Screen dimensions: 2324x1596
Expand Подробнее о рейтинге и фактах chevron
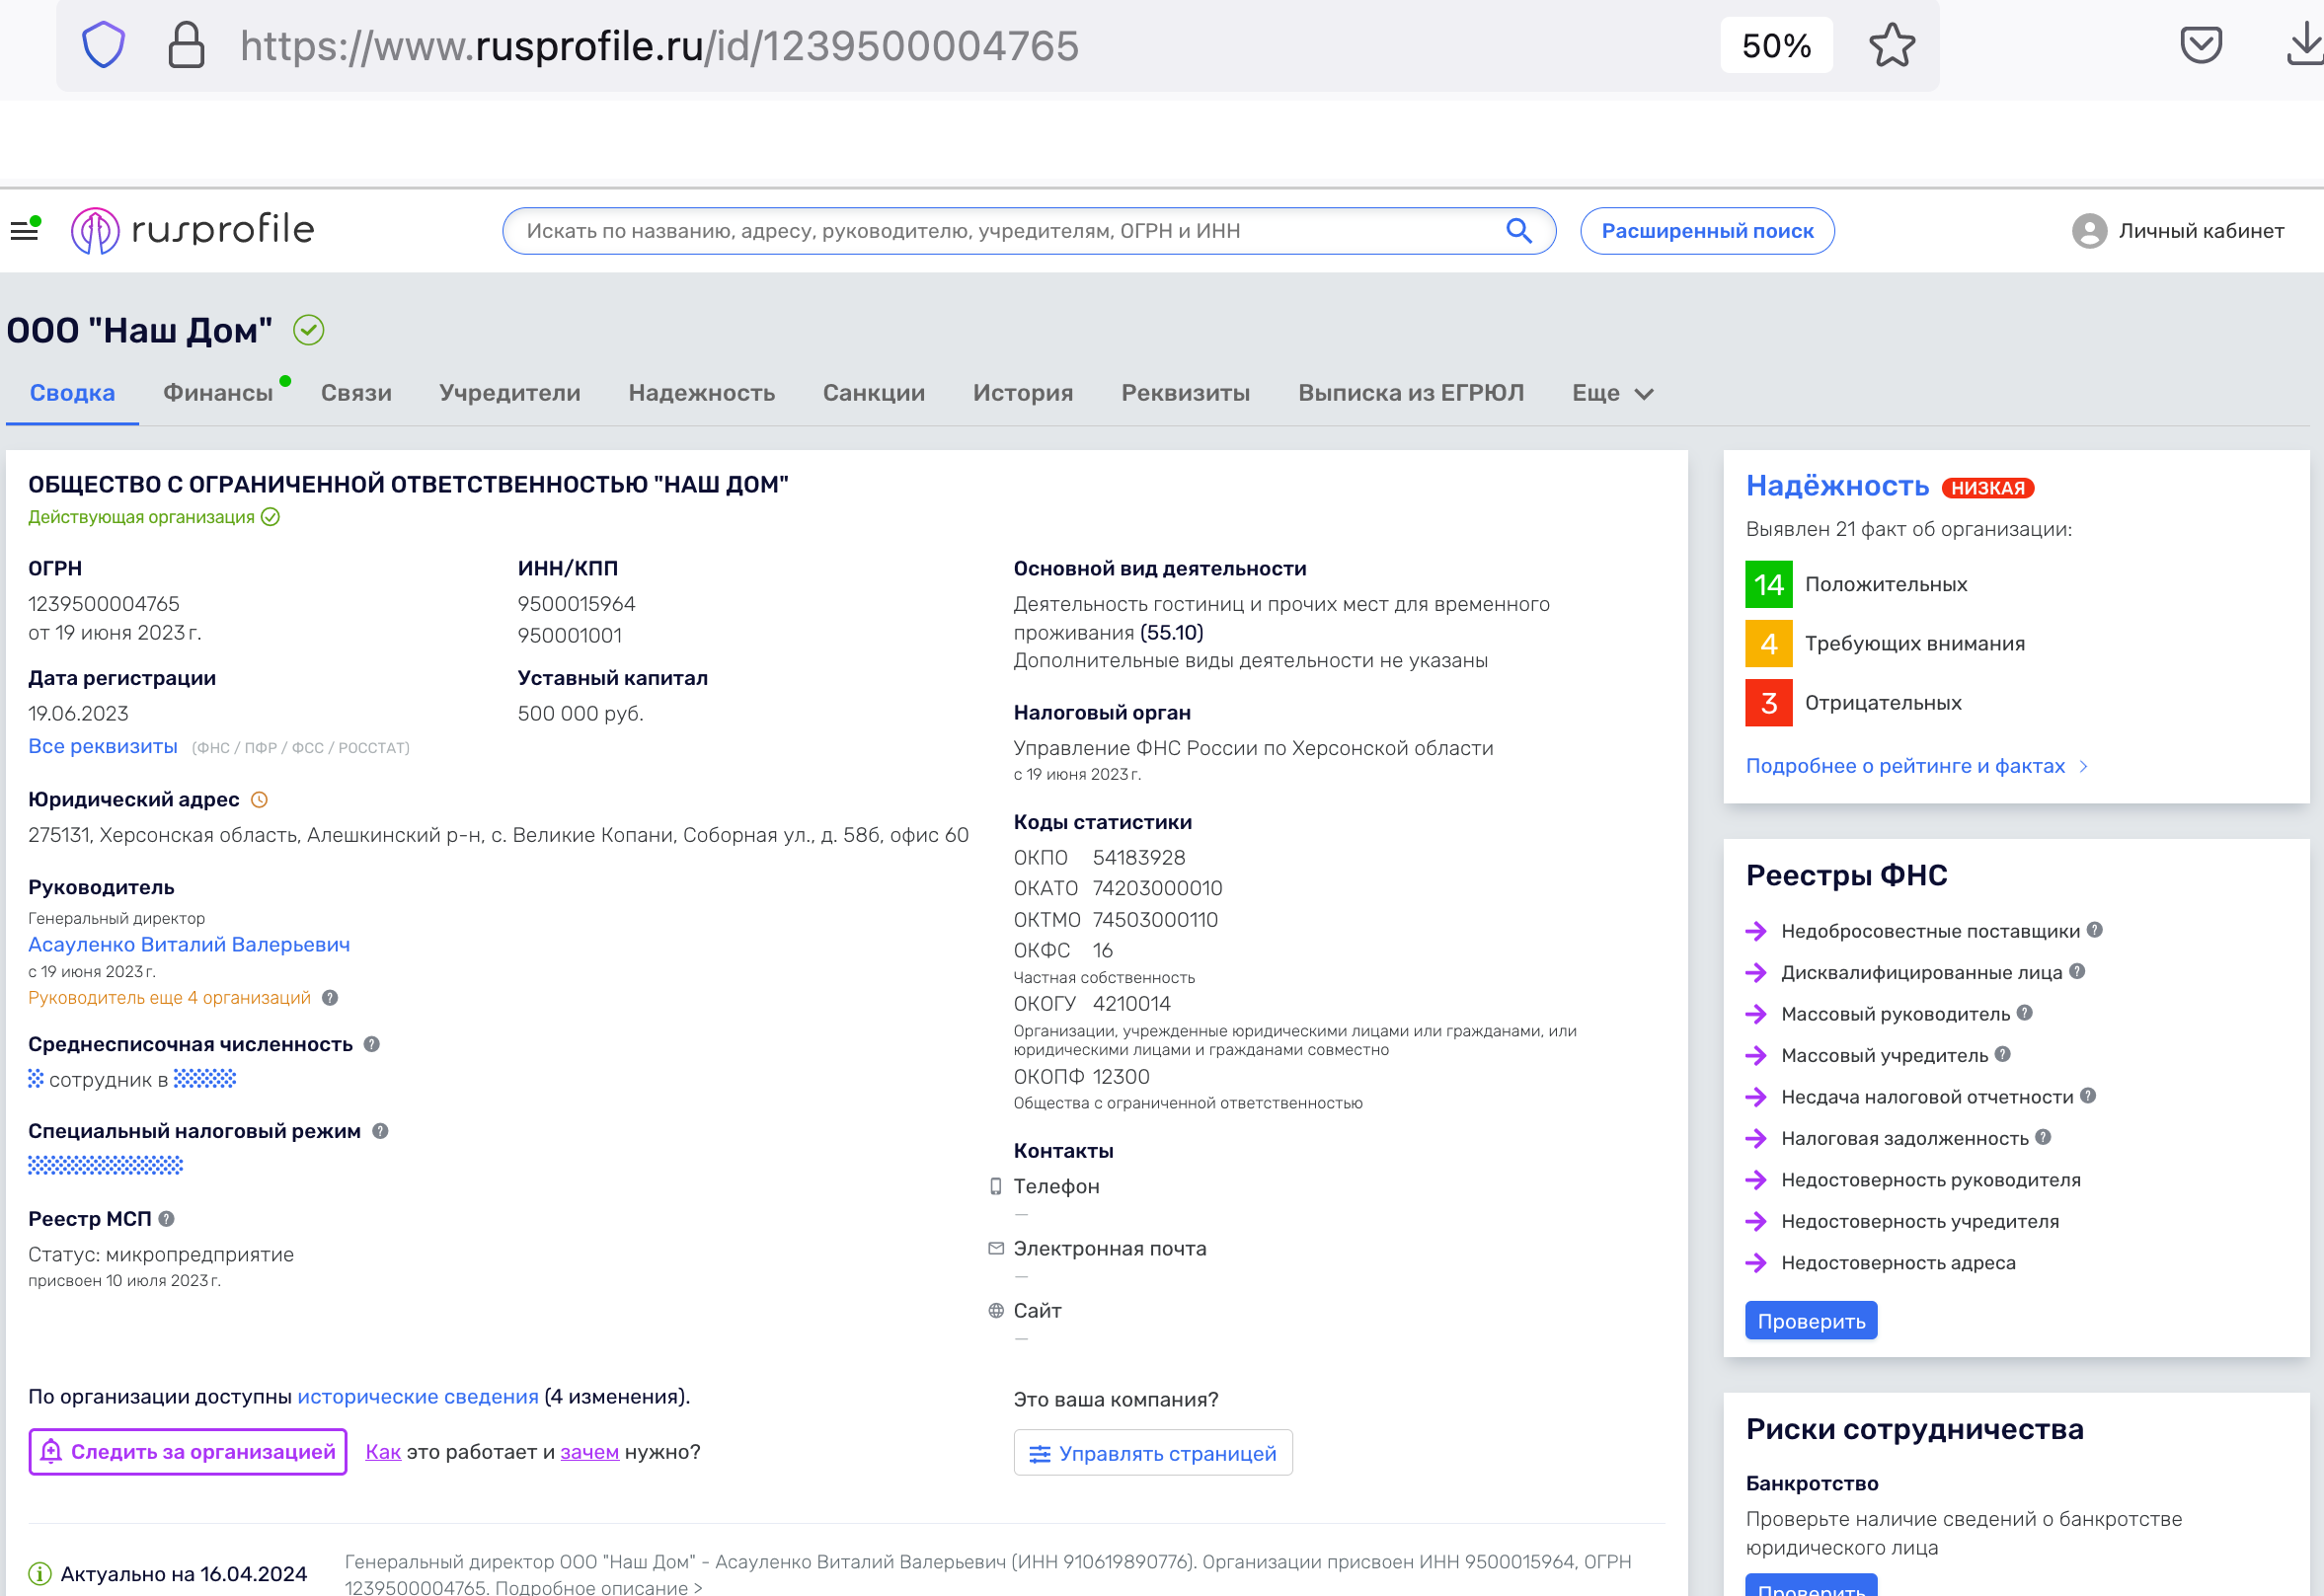click(x=2083, y=766)
